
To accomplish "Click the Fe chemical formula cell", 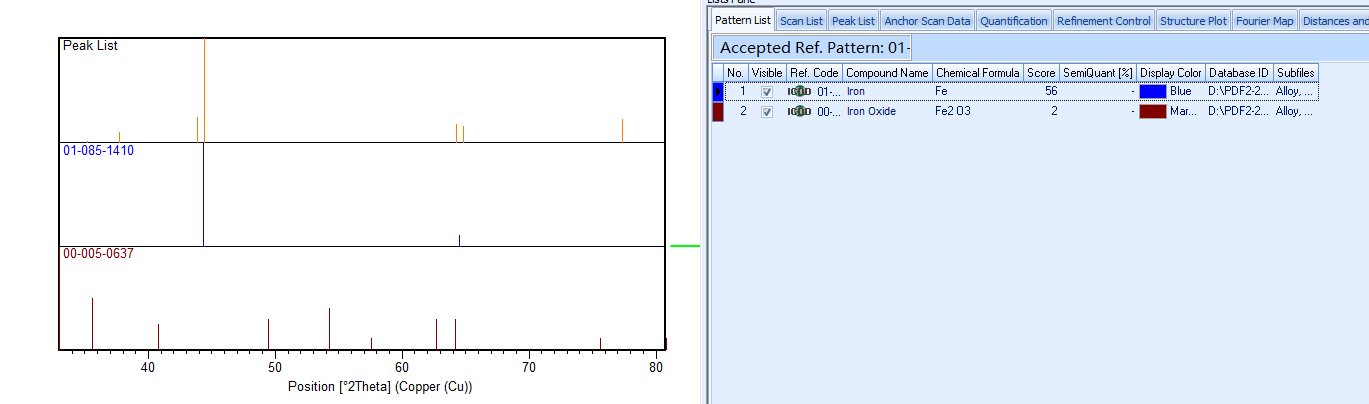I will pyautogui.click(x=977, y=91).
